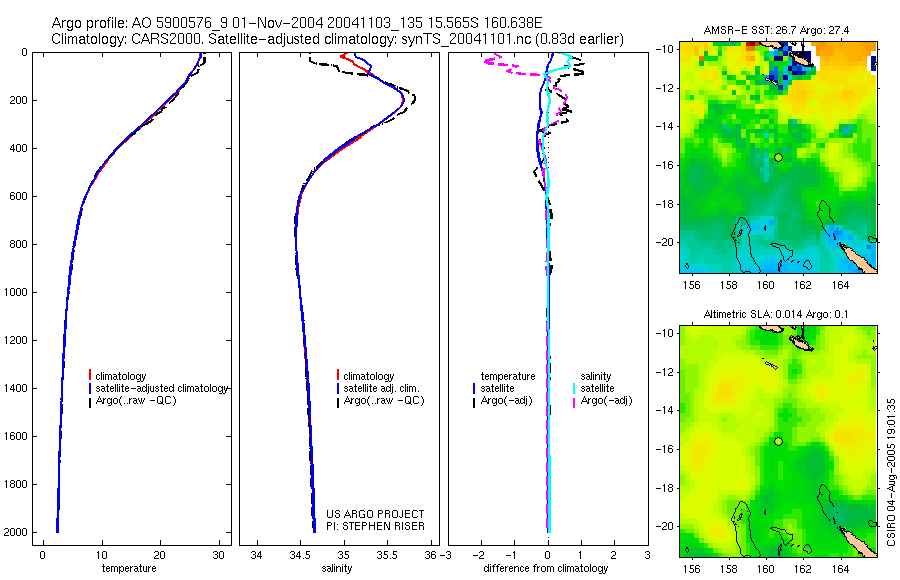This screenshot has height=580, width=900.
Task: Click the Argo profile title text
Action: (x=297, y=23)
